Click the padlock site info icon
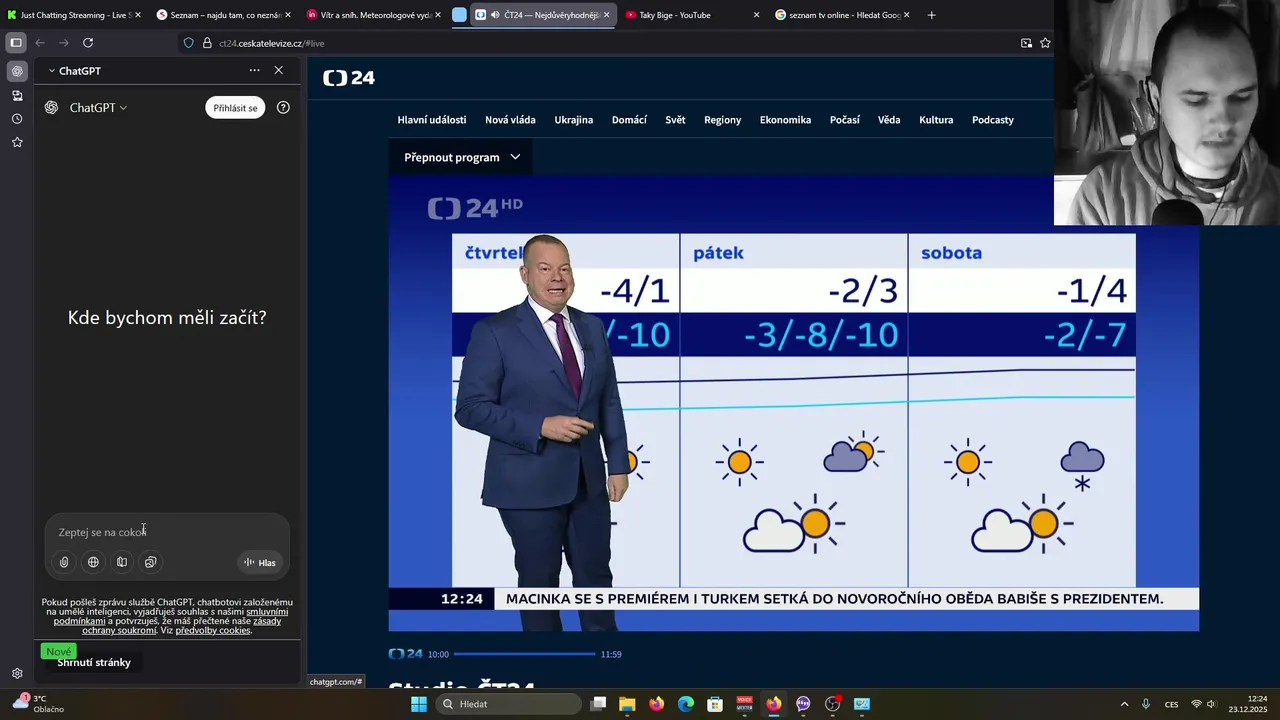 (x=207, y=43)
